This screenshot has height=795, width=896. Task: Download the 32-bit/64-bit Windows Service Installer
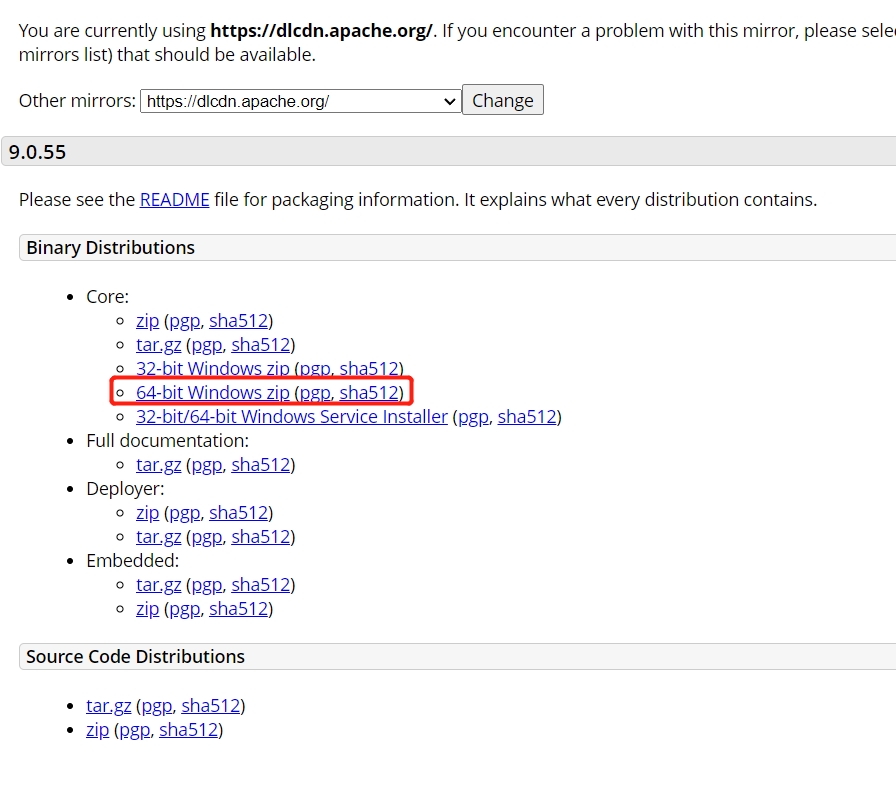[x=291, y=416]
